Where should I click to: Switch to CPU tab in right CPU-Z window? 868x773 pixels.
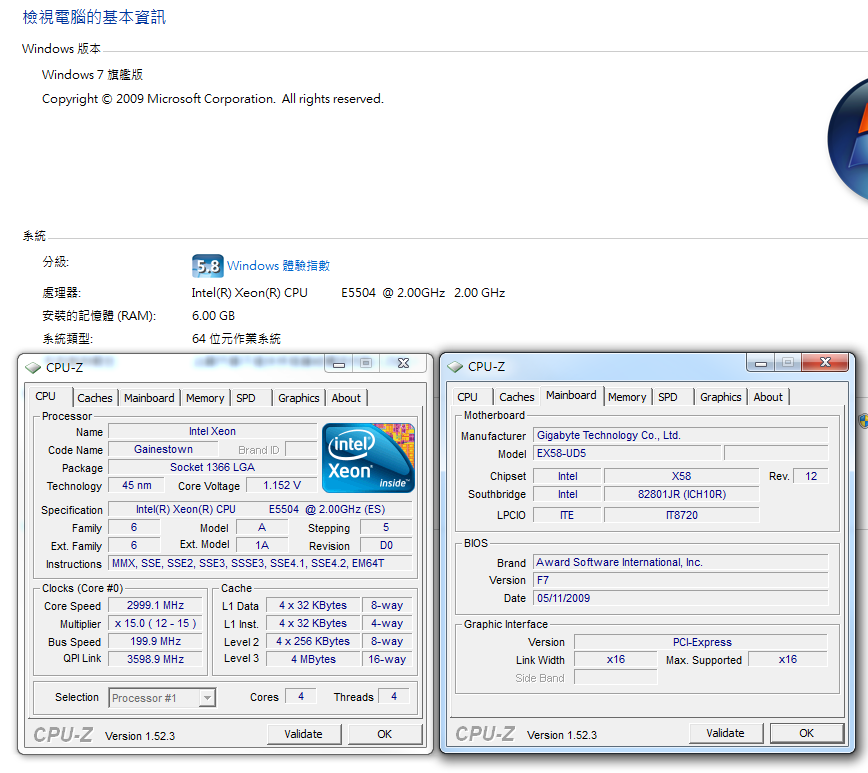467,397
